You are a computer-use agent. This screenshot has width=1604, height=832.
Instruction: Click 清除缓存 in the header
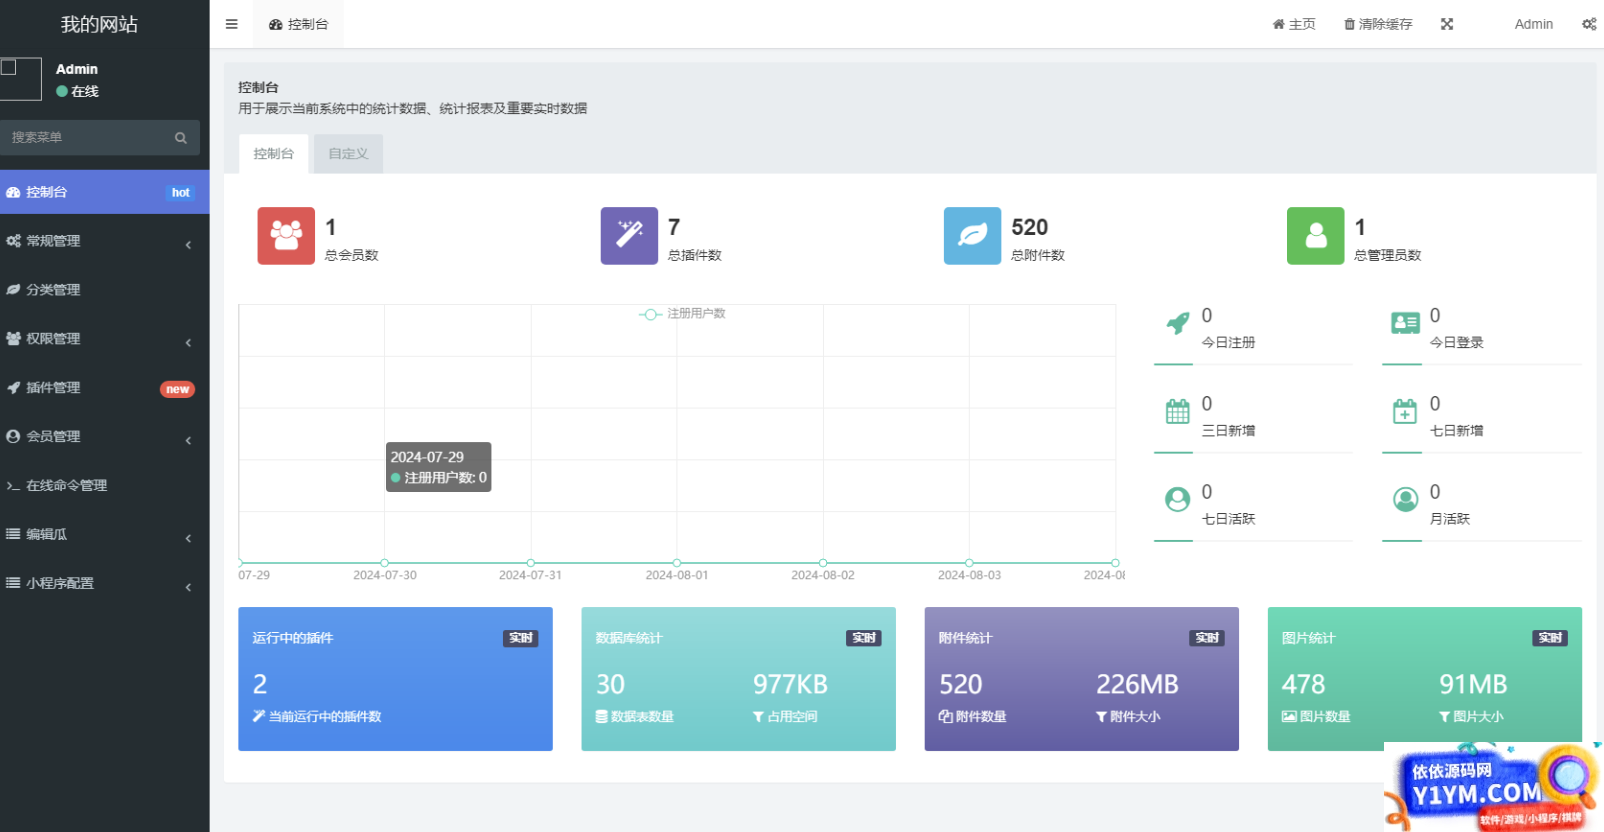[1378, 24]
